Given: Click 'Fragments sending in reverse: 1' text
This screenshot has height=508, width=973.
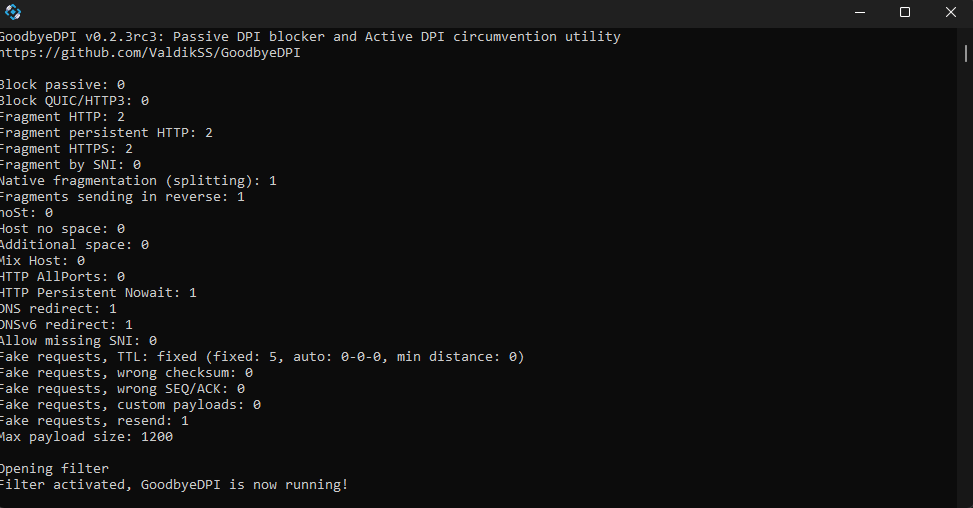Looking at the screenshot, I should pos(122,197).
